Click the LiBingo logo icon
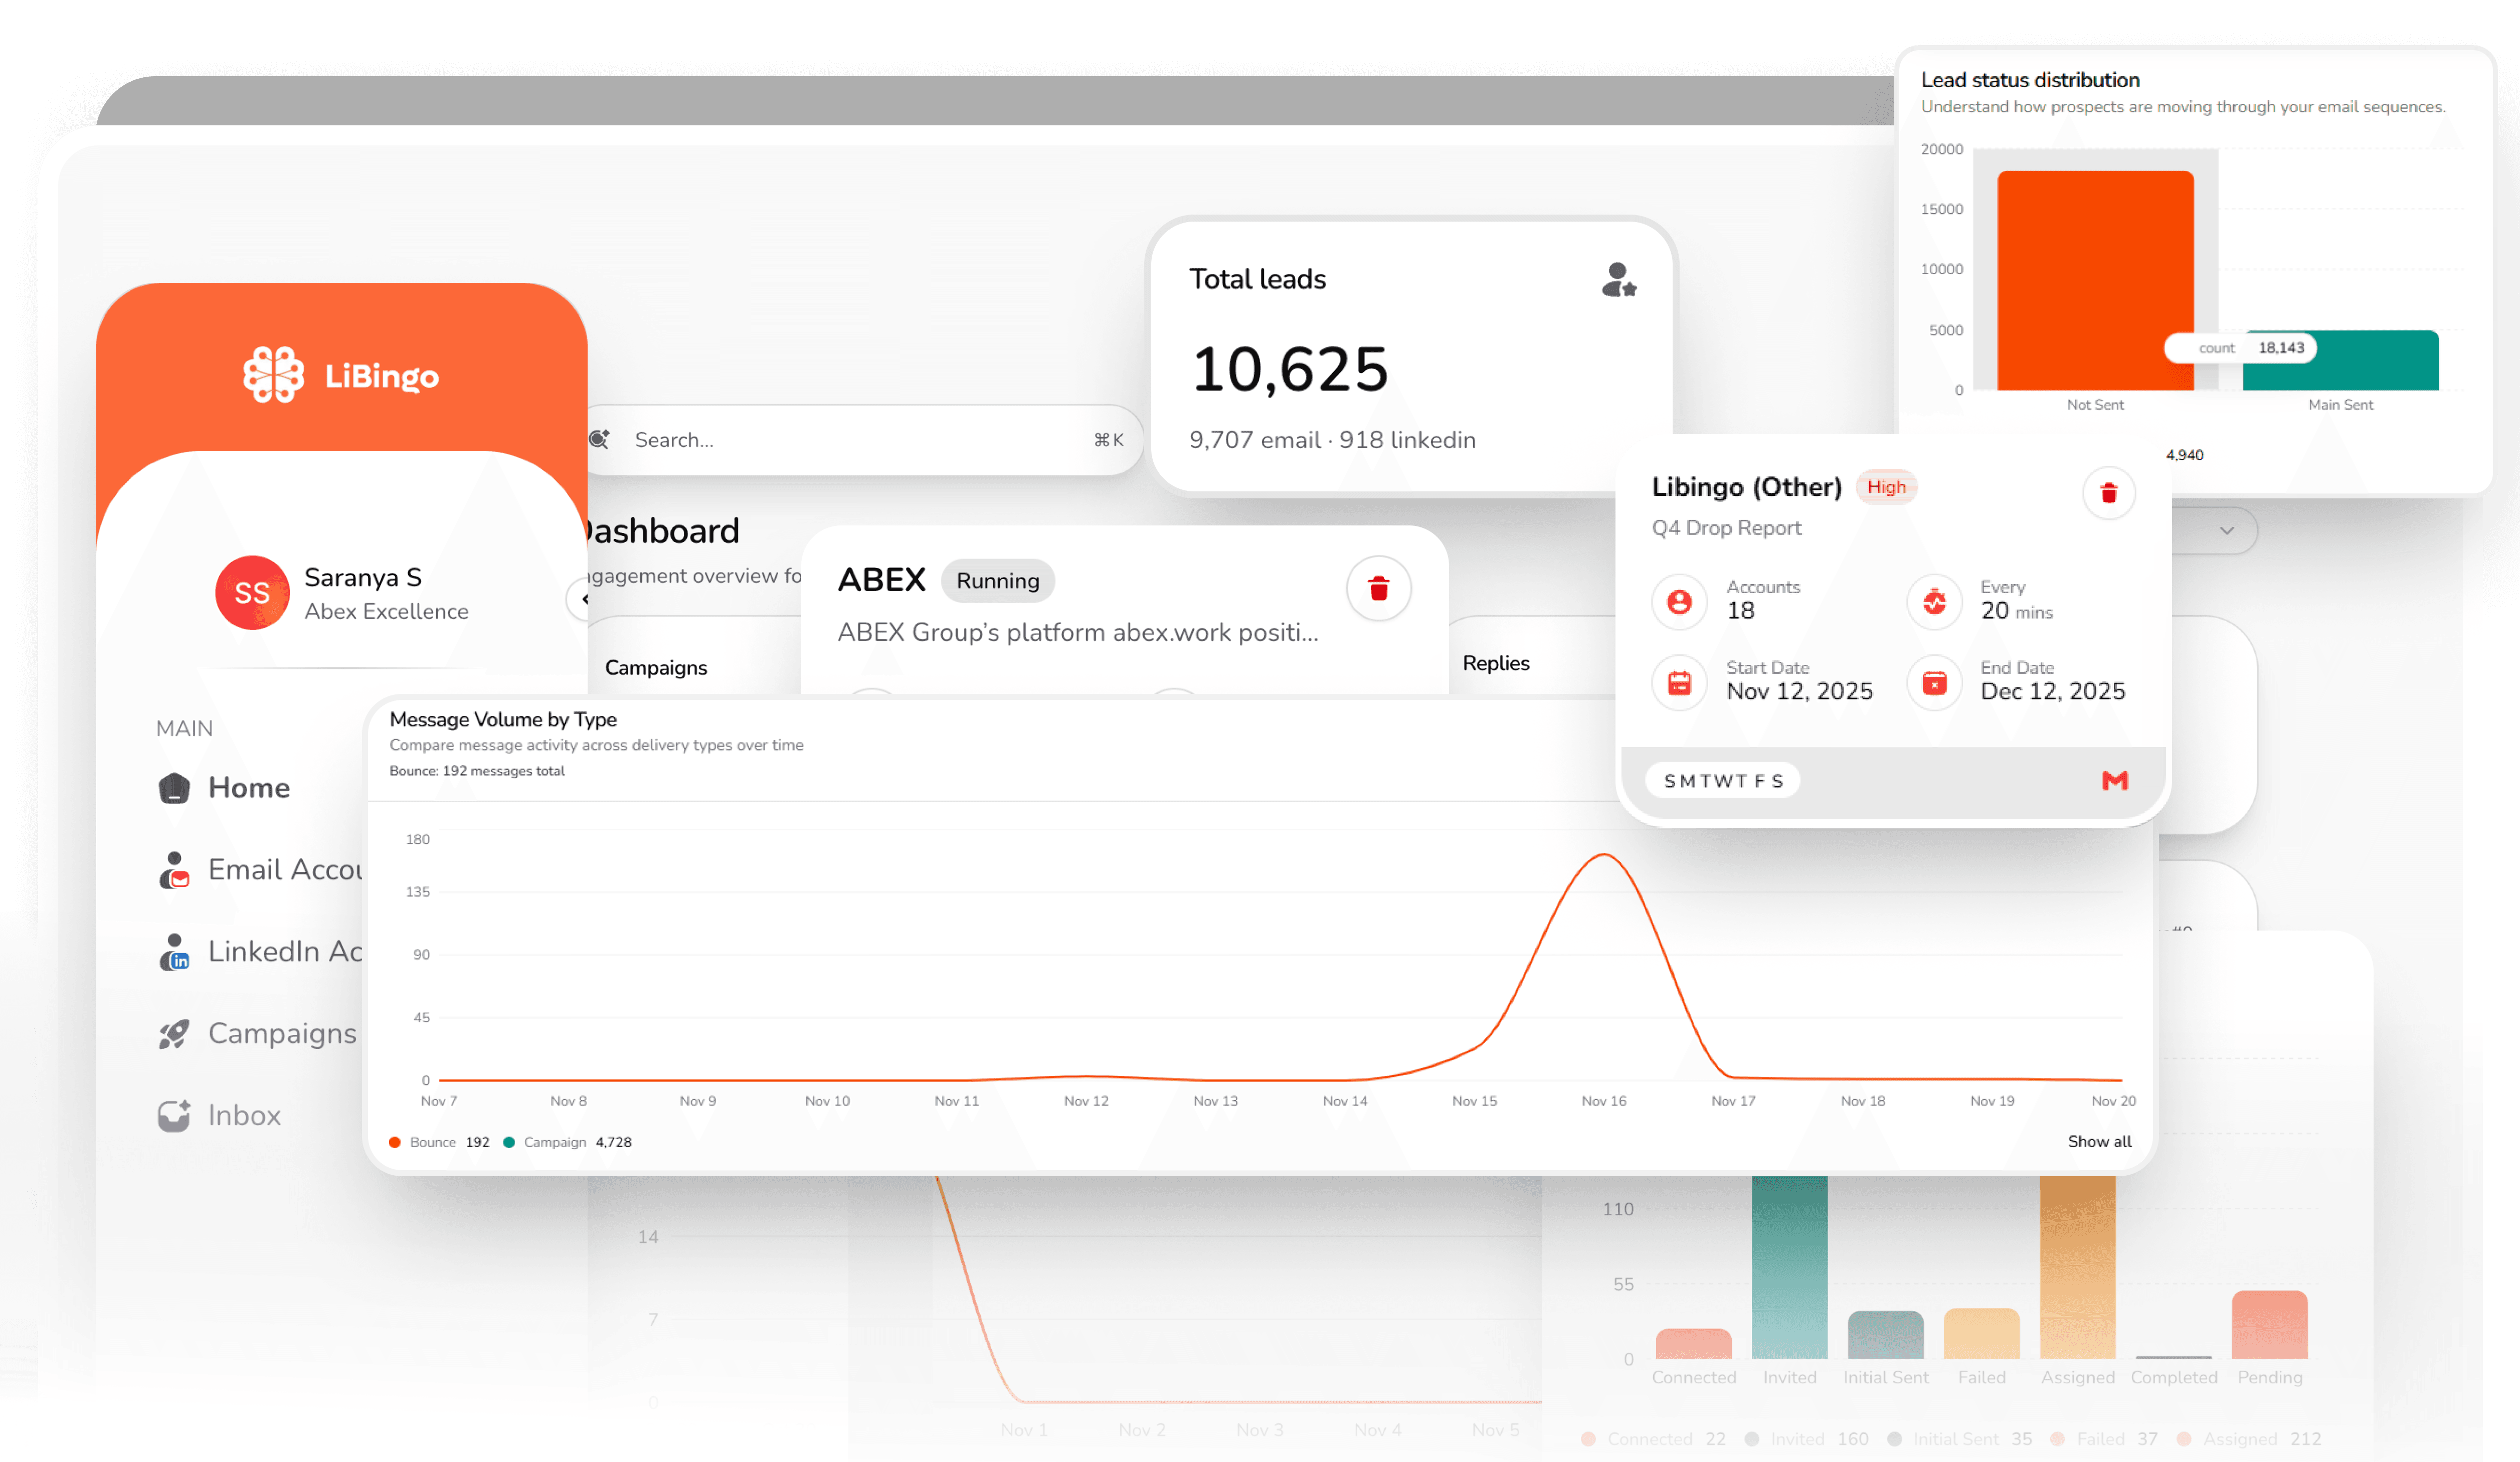 pyautogui.click(x=273, y=375)
